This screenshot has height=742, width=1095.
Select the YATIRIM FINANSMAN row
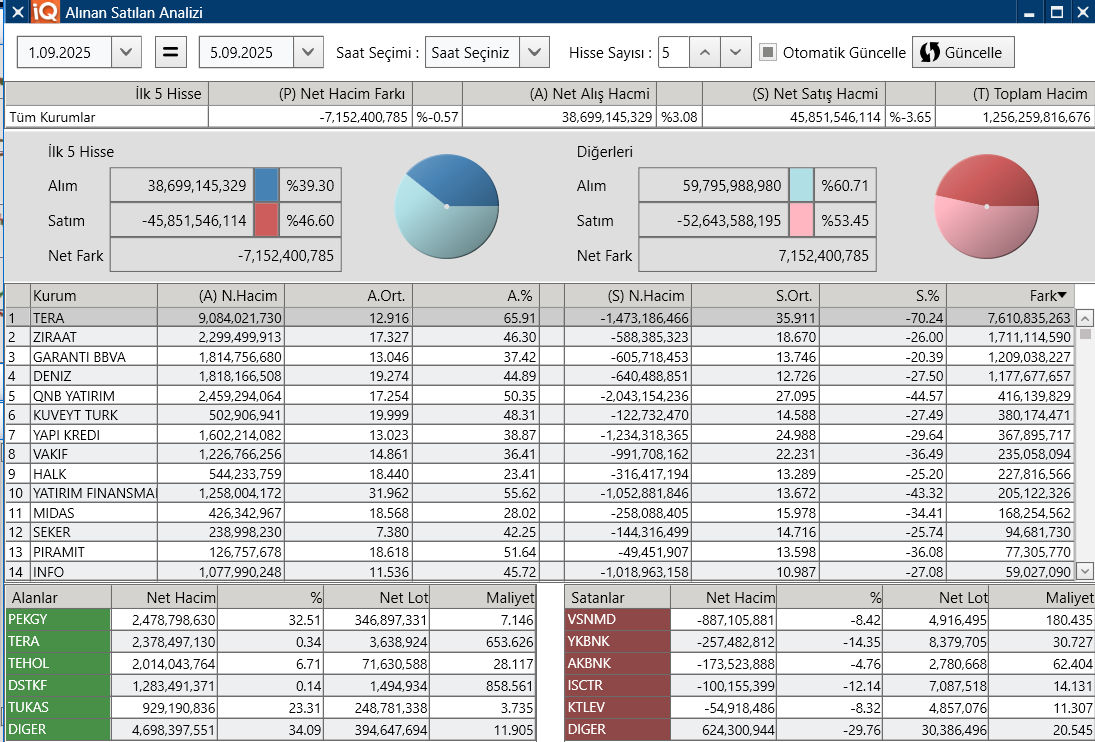coord(541,494)
